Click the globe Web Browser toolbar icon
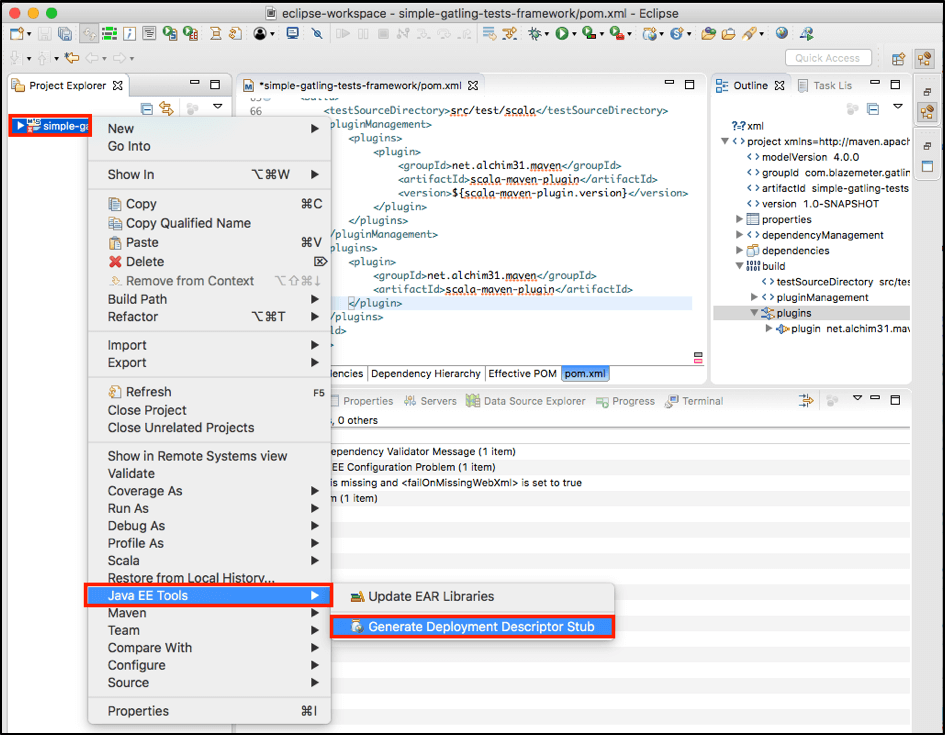The width and height of the screenshot is (945, 735). point(782,34)
